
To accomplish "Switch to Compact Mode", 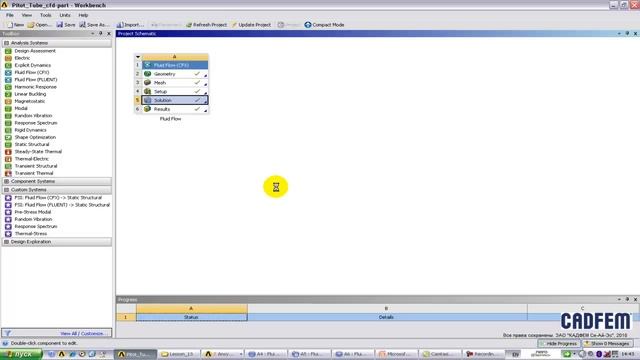I will pyautogui.click(x=324, y=25).
